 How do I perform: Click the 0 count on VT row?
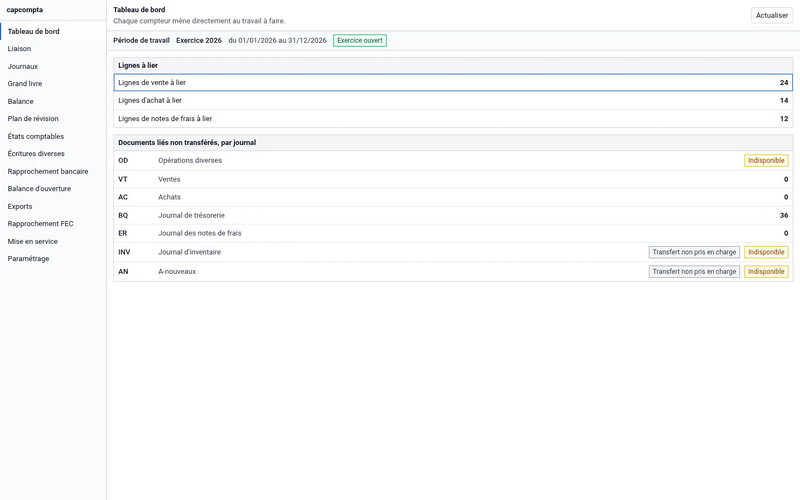click(786, 179)
